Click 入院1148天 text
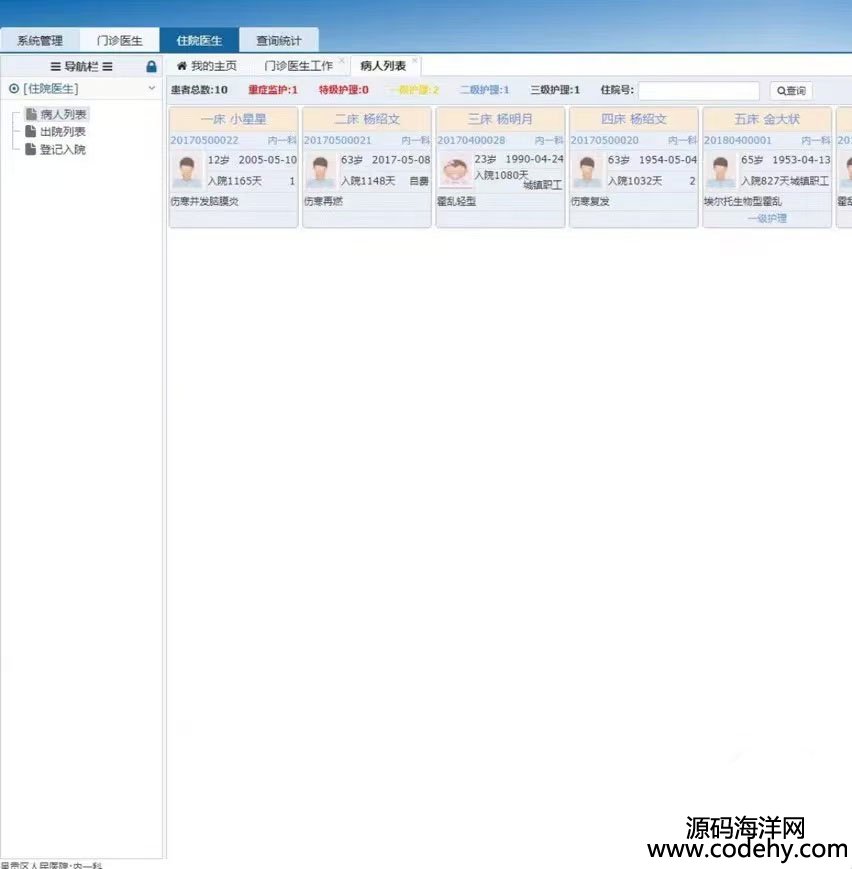Screen dimensions: 852x869 [368, 181]
